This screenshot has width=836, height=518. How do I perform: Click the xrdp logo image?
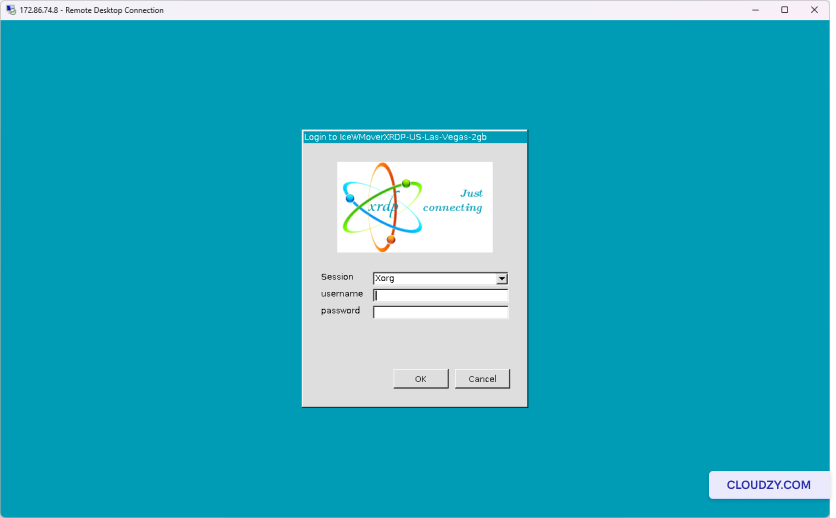tap(415, 207)
